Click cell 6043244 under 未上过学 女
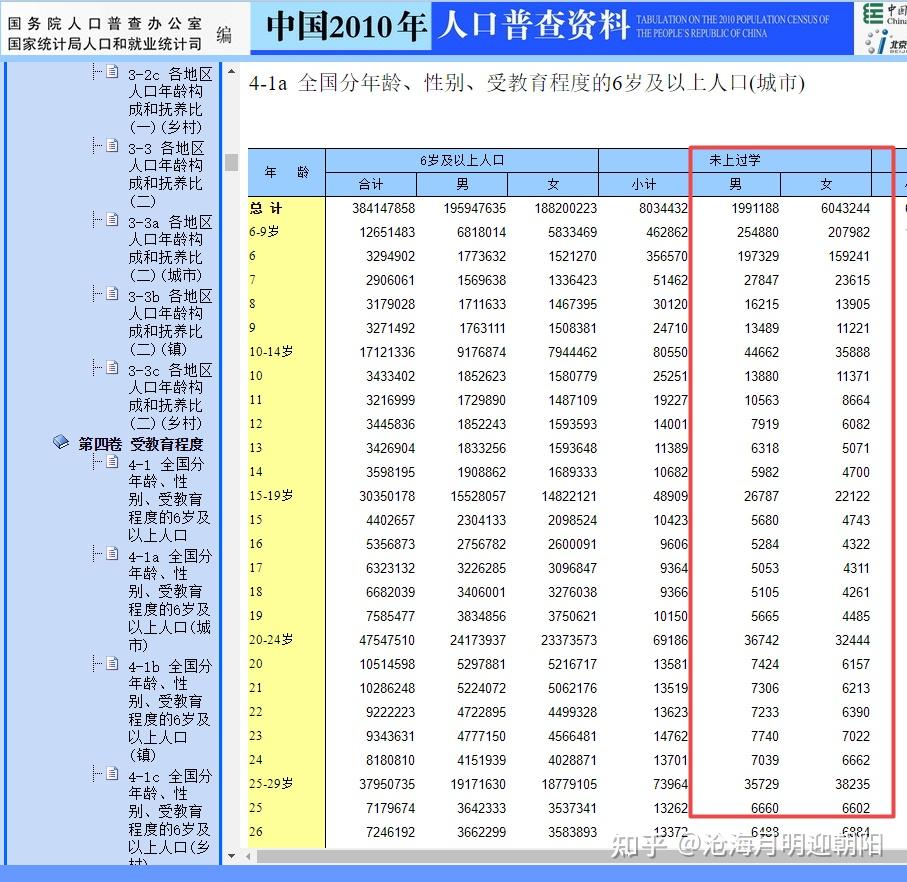Viewport: 907px width, 882px height. [845, 208]
